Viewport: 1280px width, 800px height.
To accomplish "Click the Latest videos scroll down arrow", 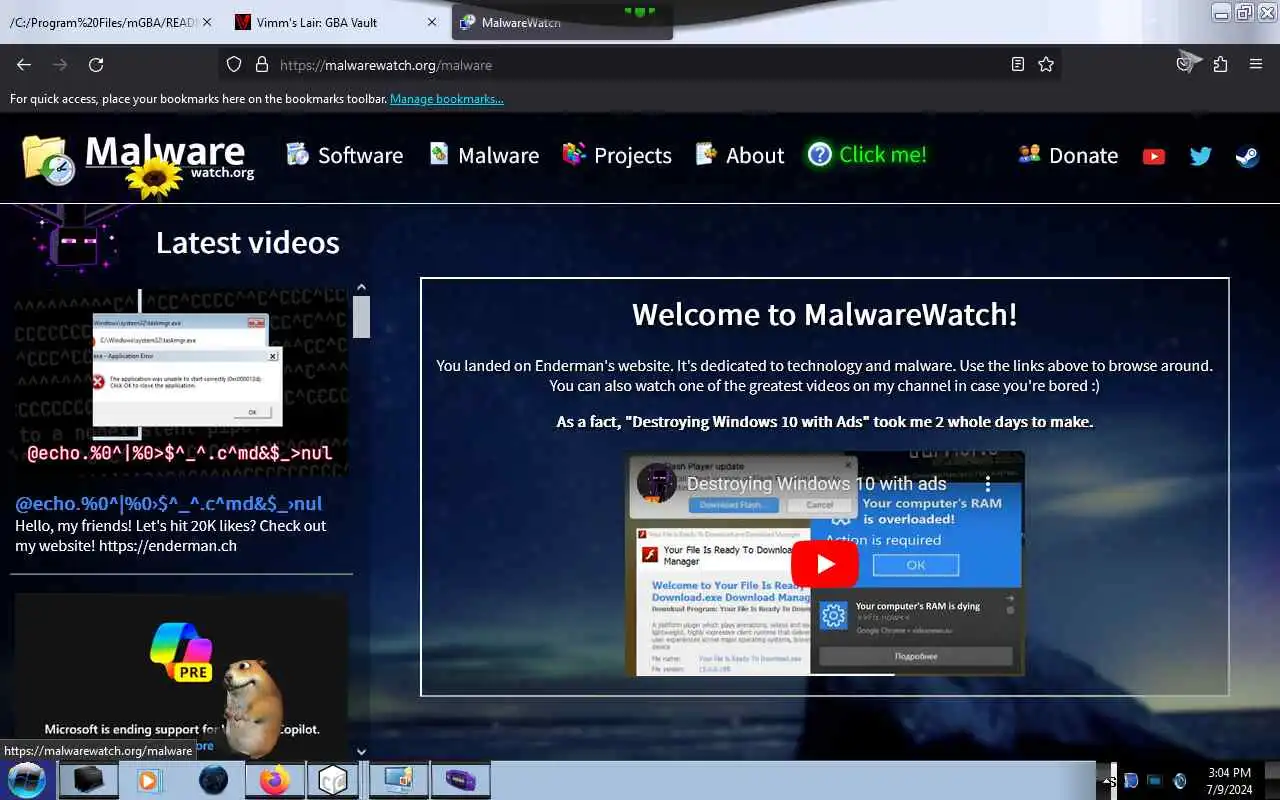I will 362,751.
